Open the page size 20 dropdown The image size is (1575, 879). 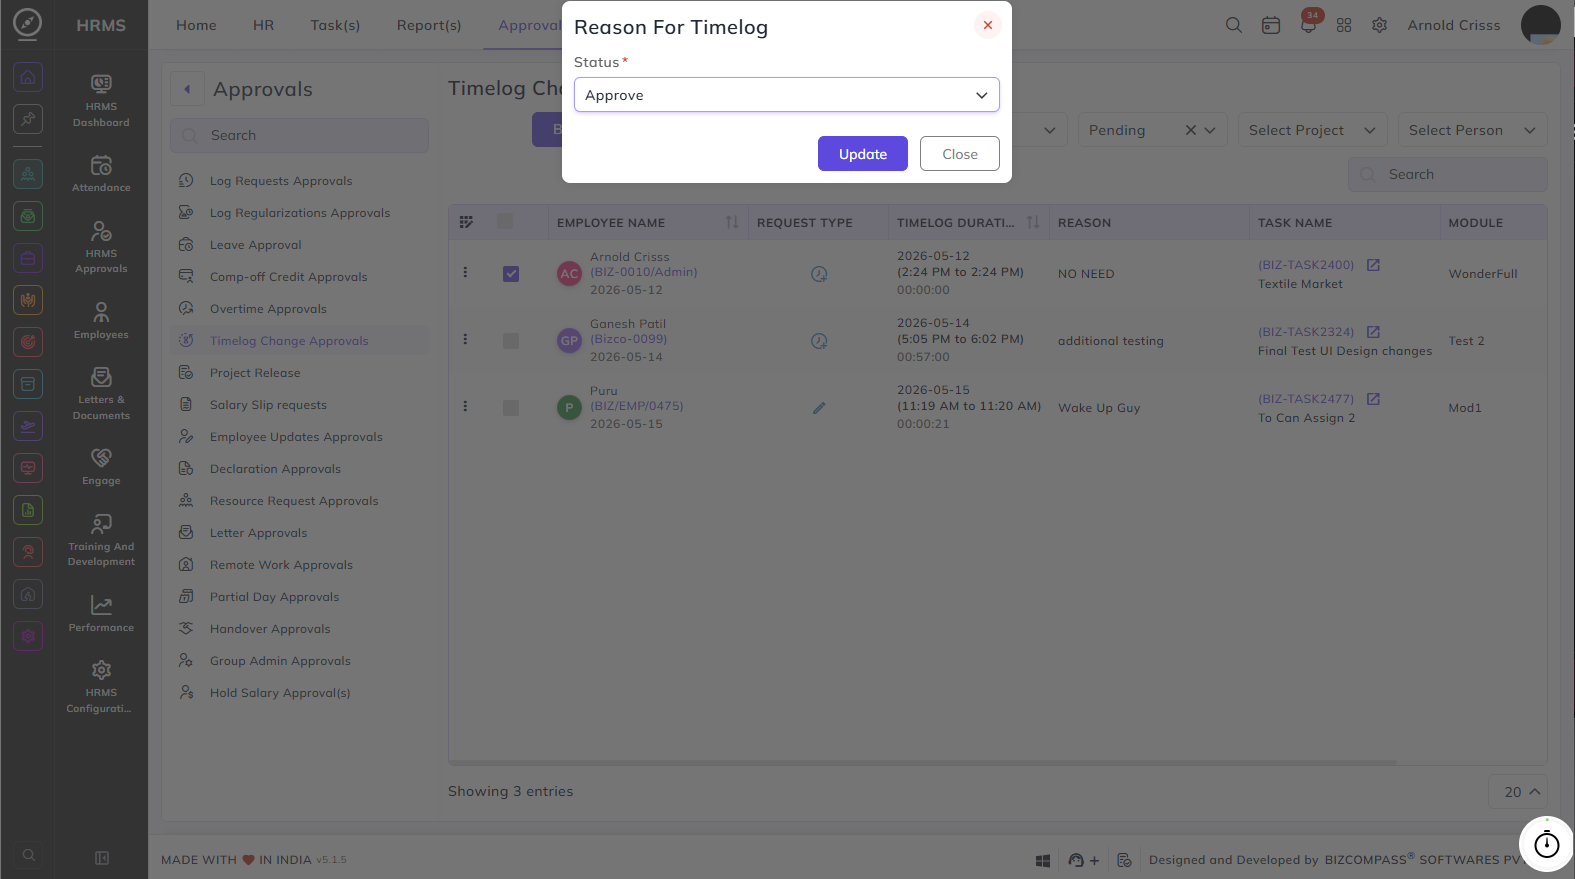[x=1518, y=791]
